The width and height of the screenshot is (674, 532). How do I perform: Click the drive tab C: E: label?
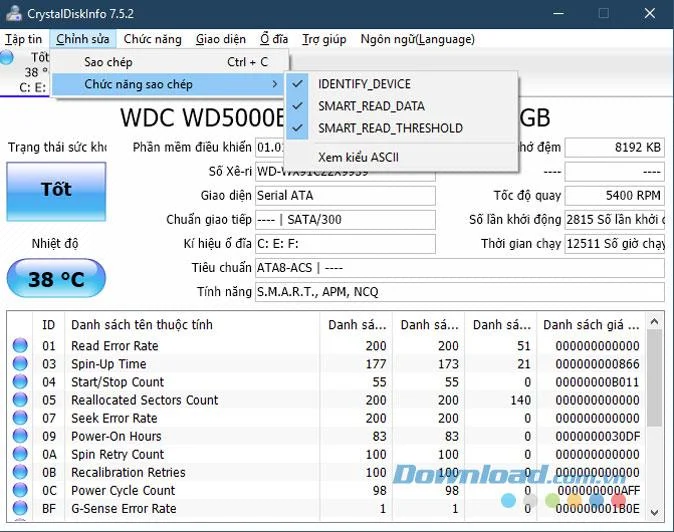tap(33, 87)
